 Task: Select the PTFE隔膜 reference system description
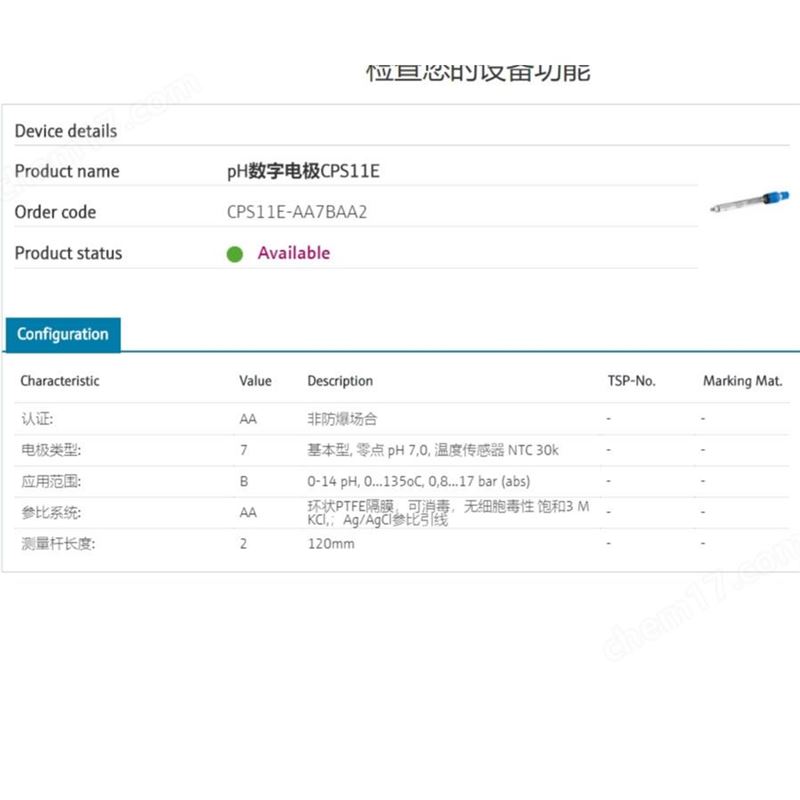[448, 513]
